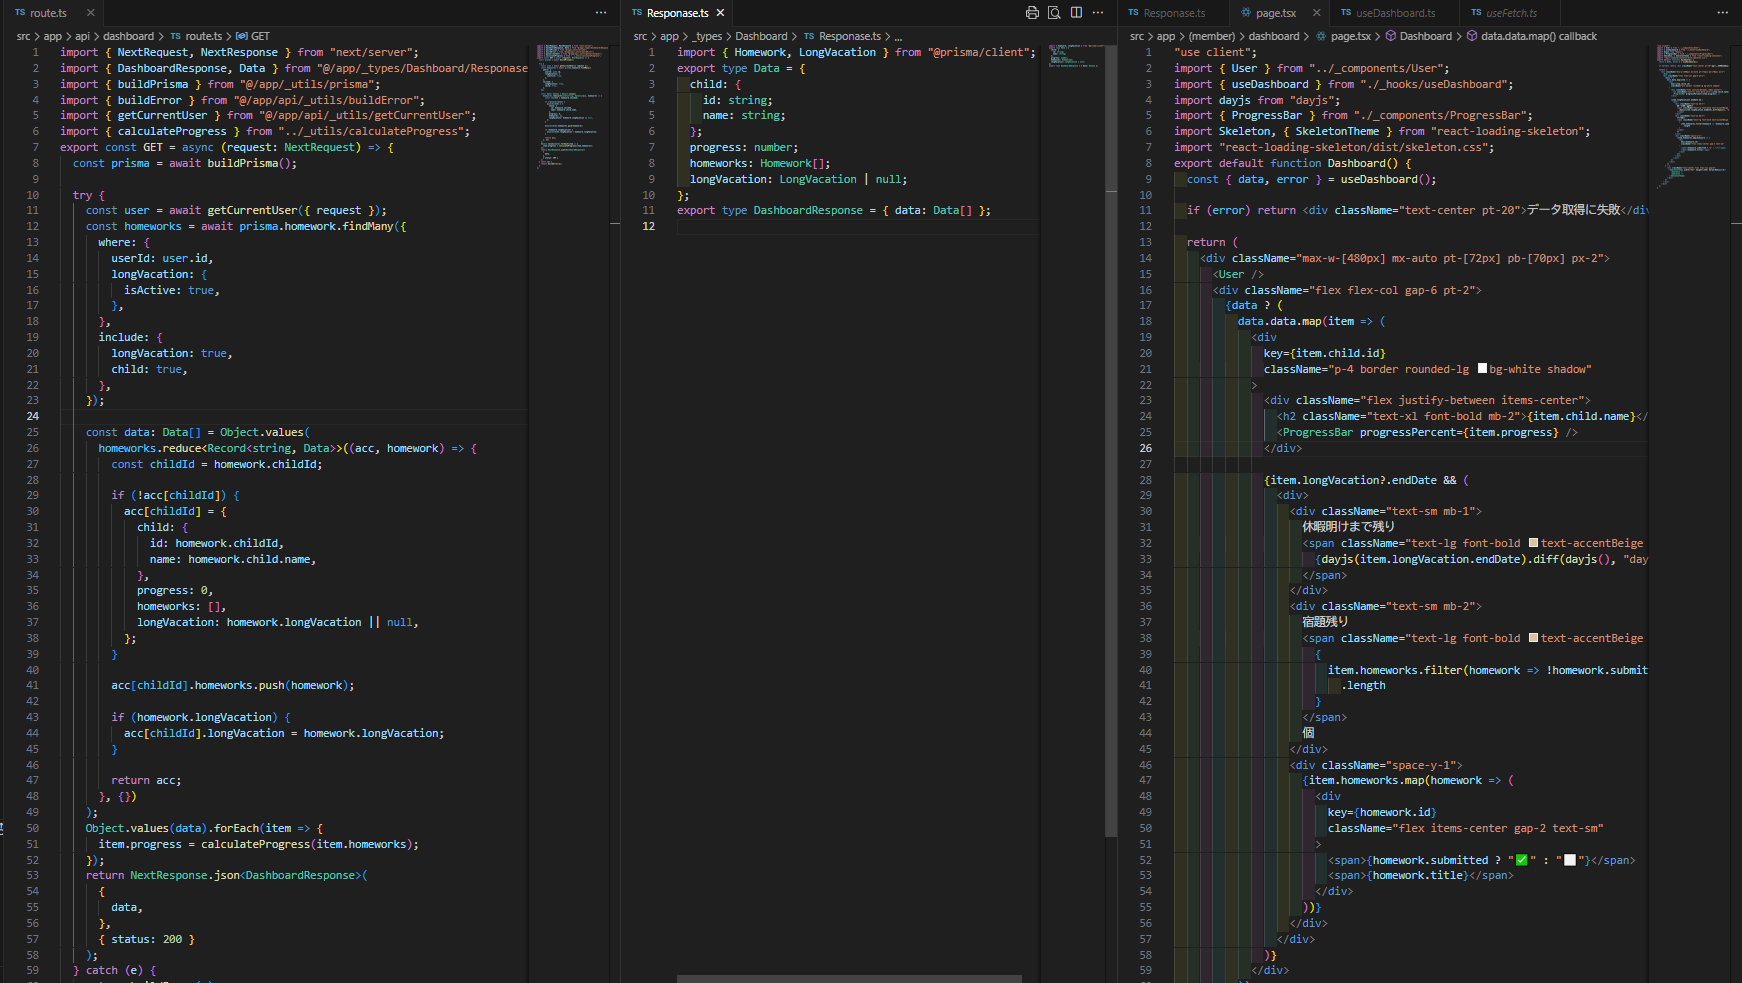
Task: Click the search-document preview icon in the middle editor
Action: click(1054, 13)
